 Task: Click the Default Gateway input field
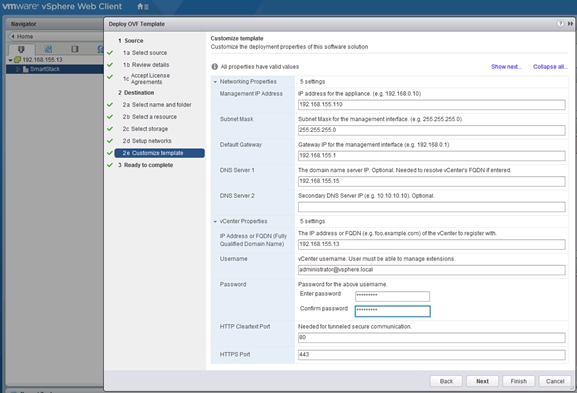(431, 156)
